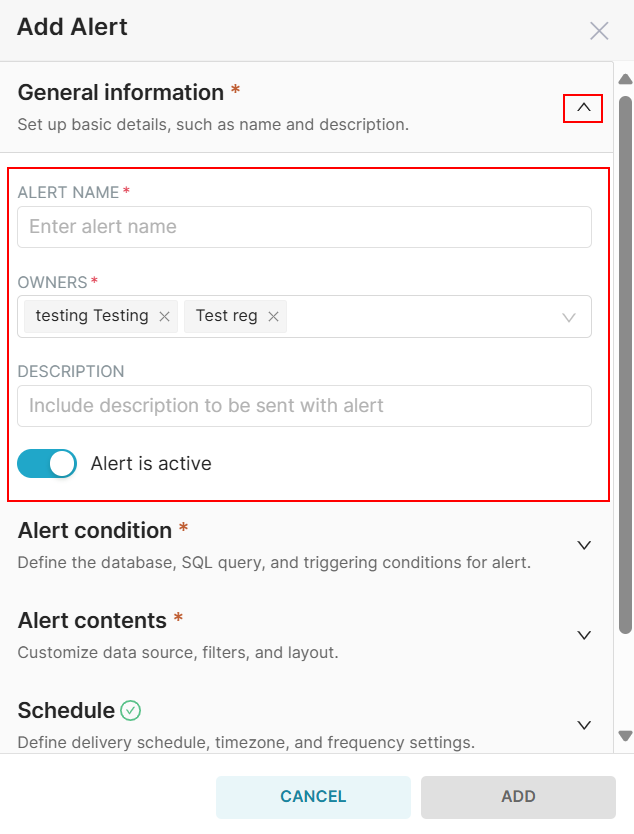
Task: Toggle the Alert is active switch
Action: (x=47, y=464)
